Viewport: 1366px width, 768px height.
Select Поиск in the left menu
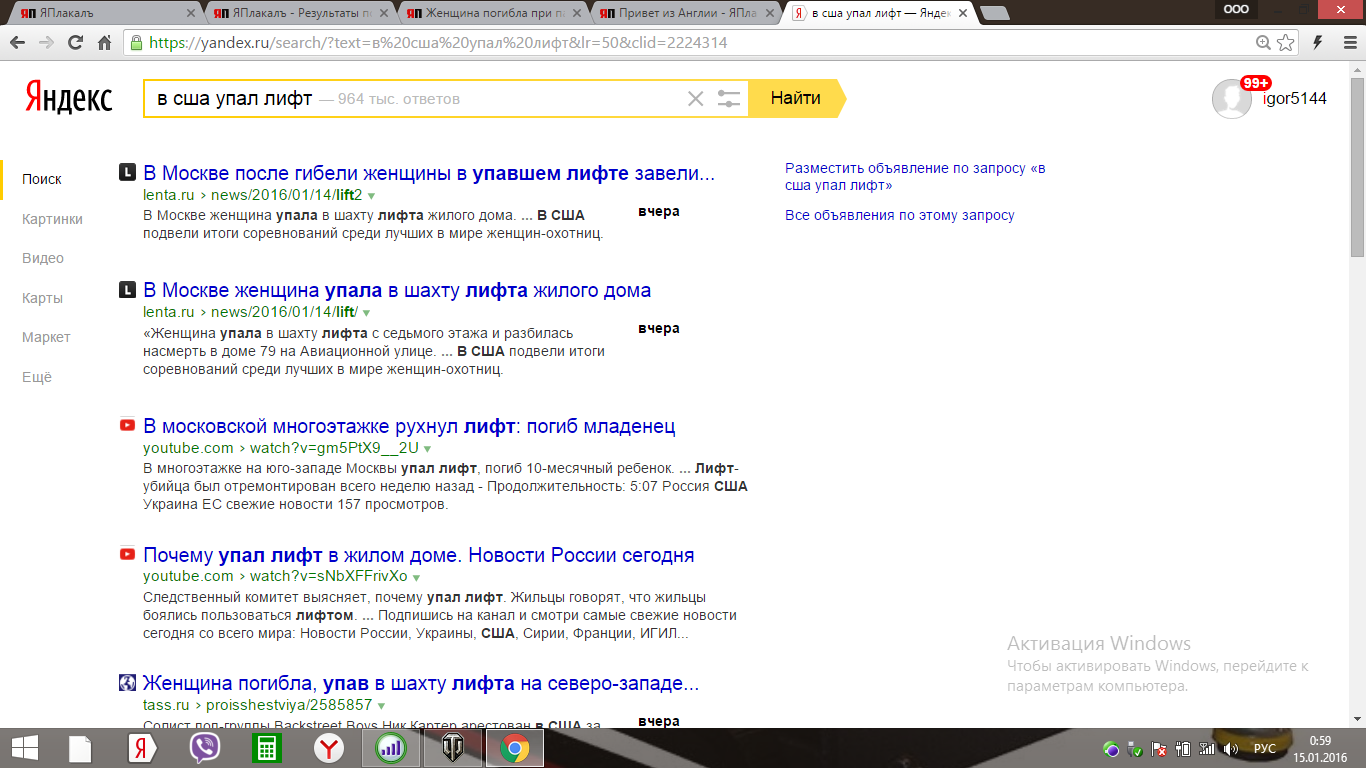(x=42, y=179)
